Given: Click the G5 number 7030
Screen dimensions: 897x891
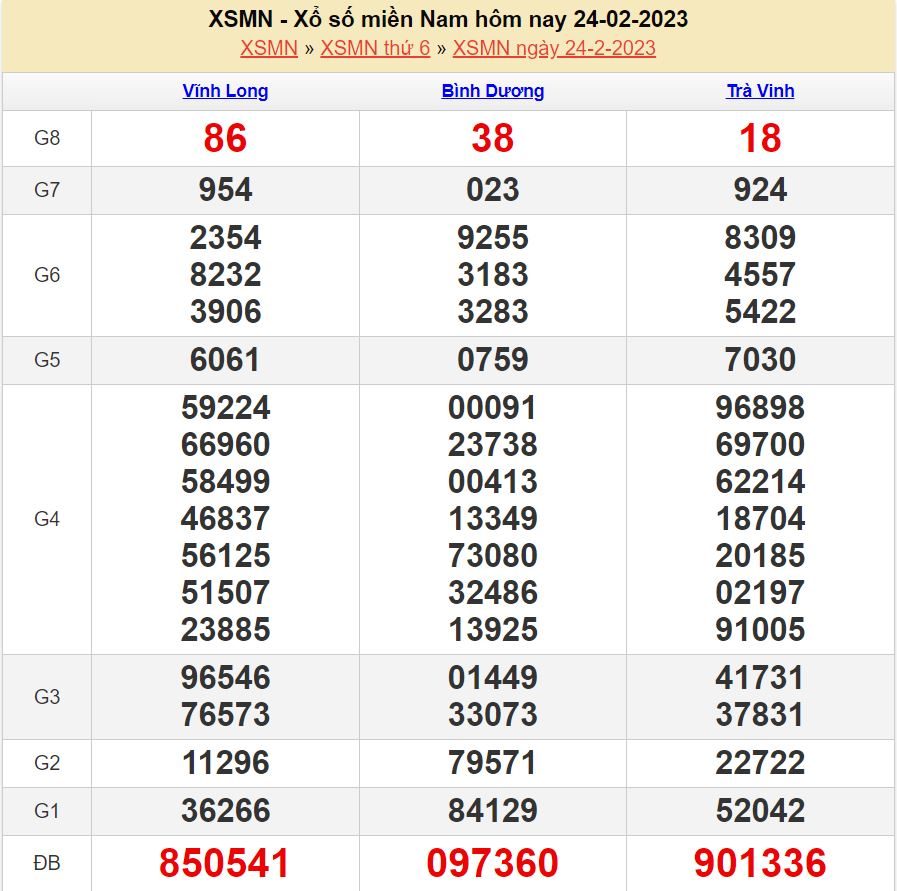Looking at the screenshot, I should 760,360.
